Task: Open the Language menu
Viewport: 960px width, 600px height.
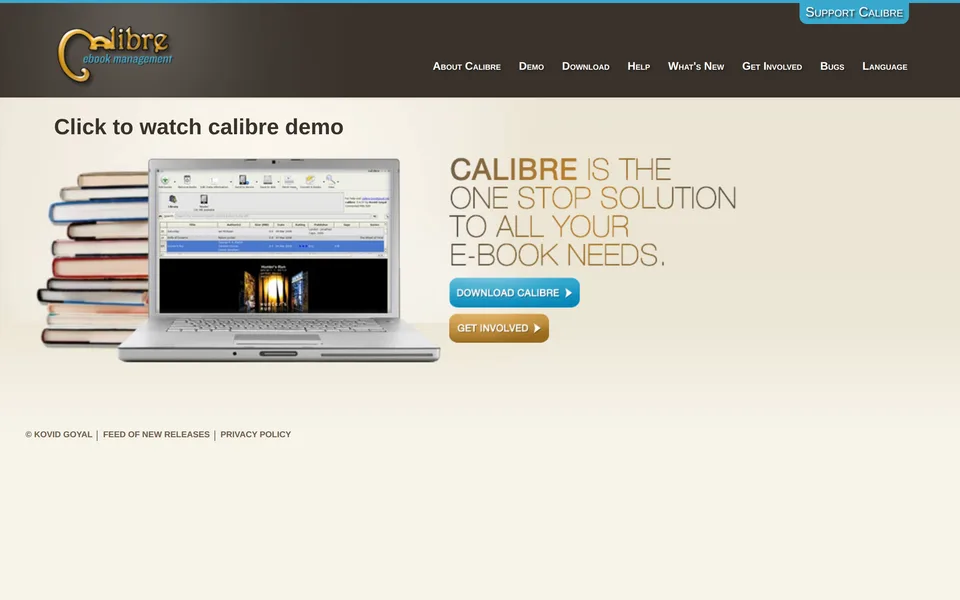Action: click(884, 66)
